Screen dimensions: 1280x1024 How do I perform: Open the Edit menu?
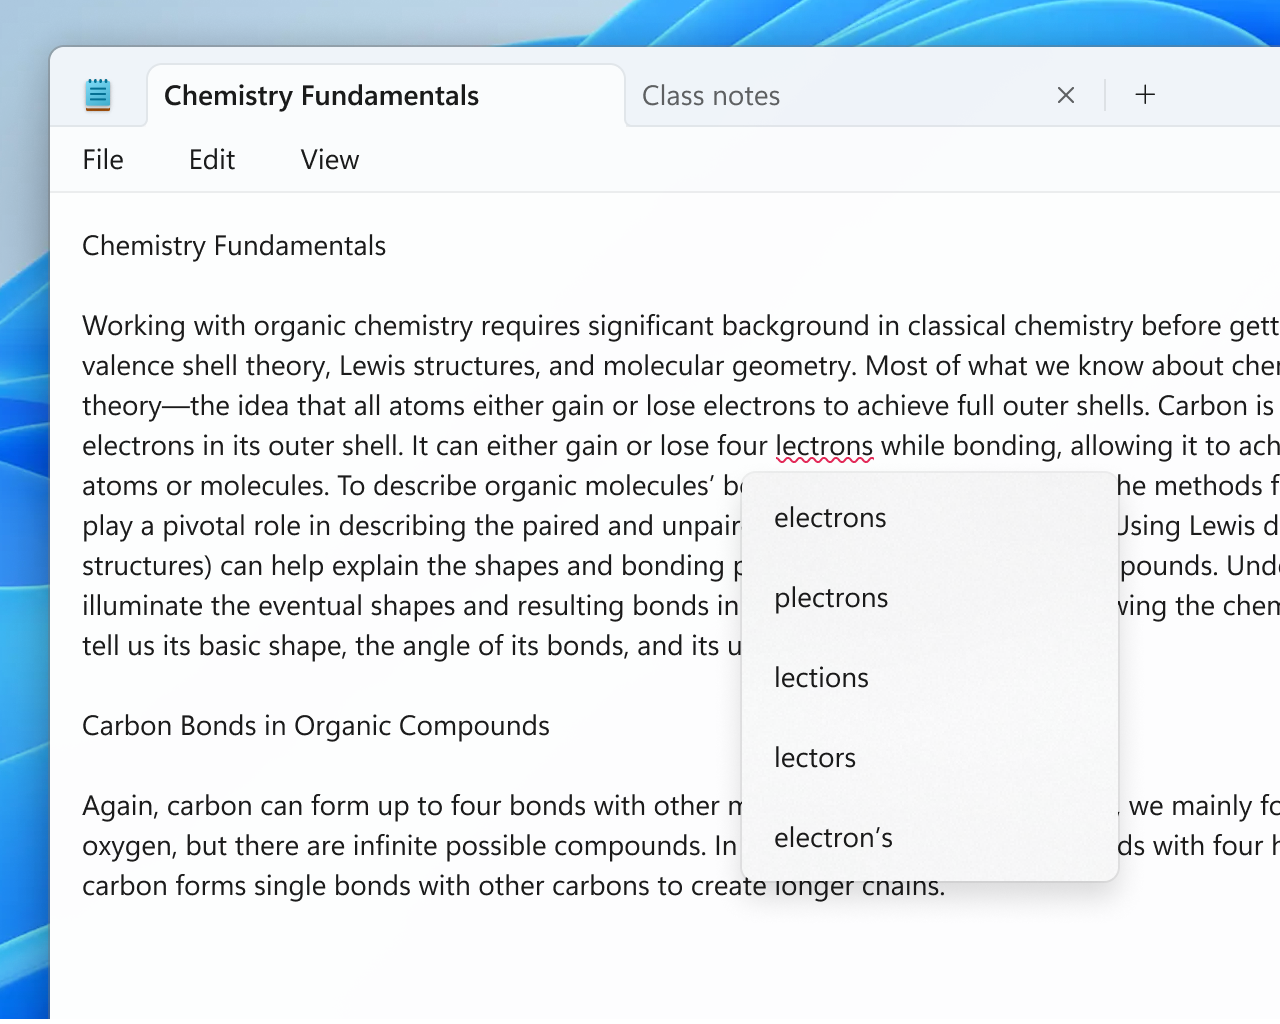212,160
